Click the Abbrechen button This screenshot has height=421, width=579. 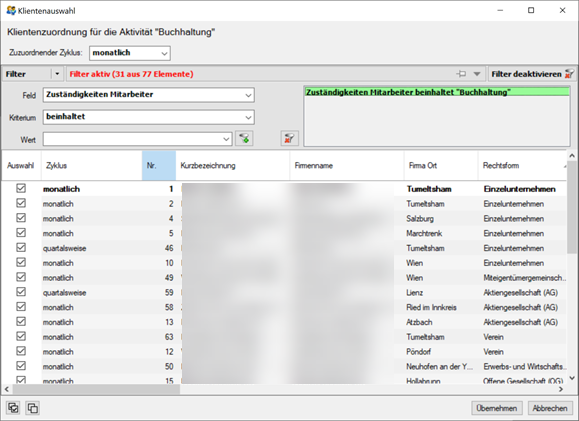[550, 408]
